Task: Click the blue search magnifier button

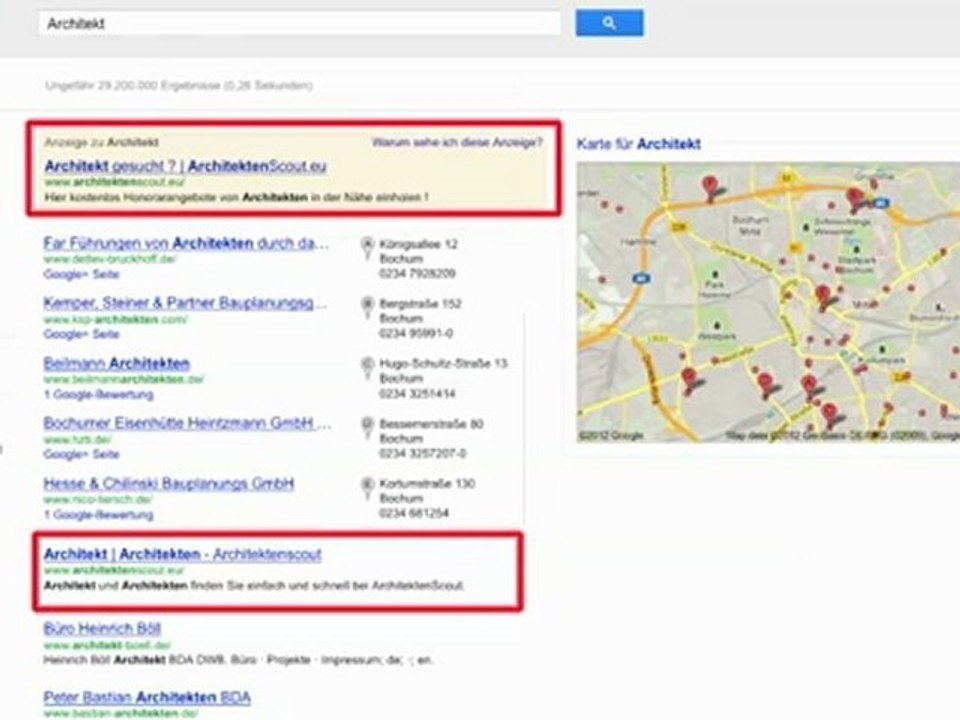Action: coord(609,23)
